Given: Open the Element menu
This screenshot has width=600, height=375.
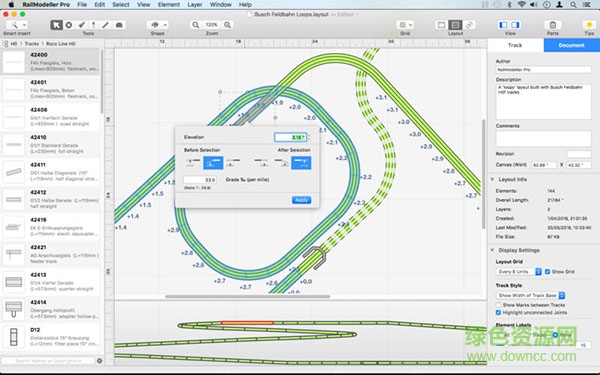Looking at the screenshot, I should 169,5.
